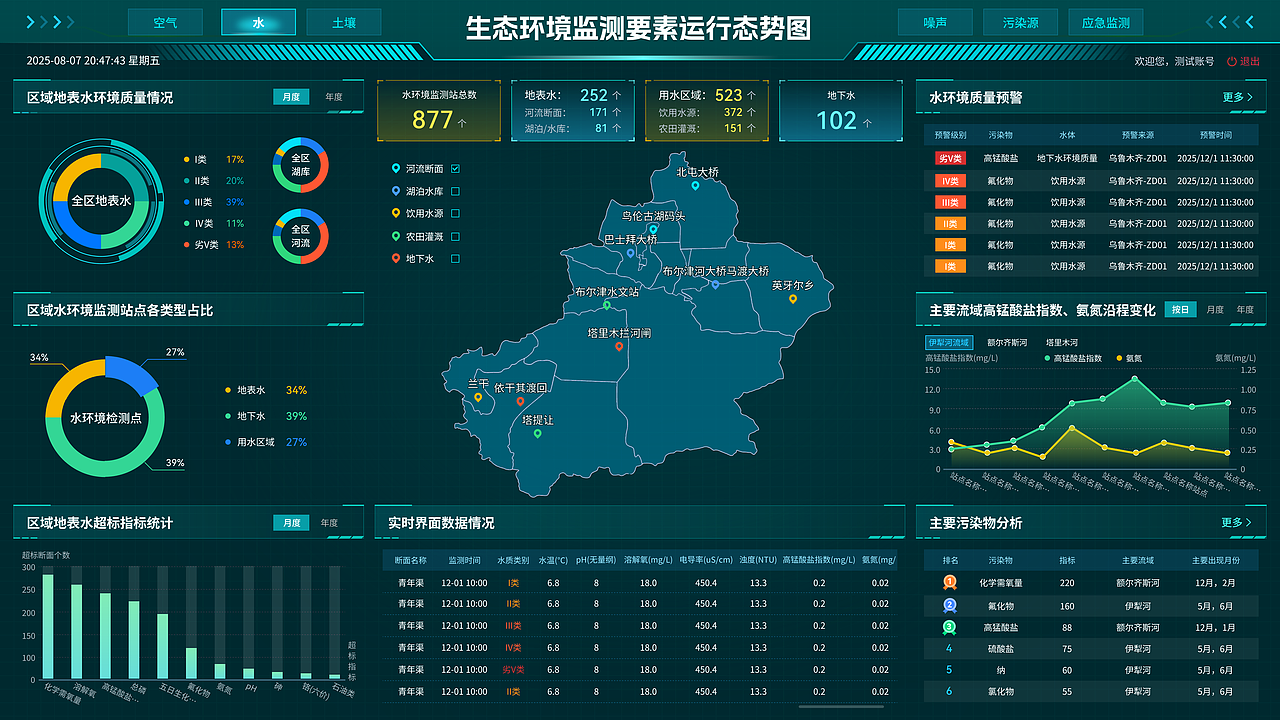Click the silver rank medal next to 氟化物
This screenshot has width=1280, height=720.
coord(950,606)
